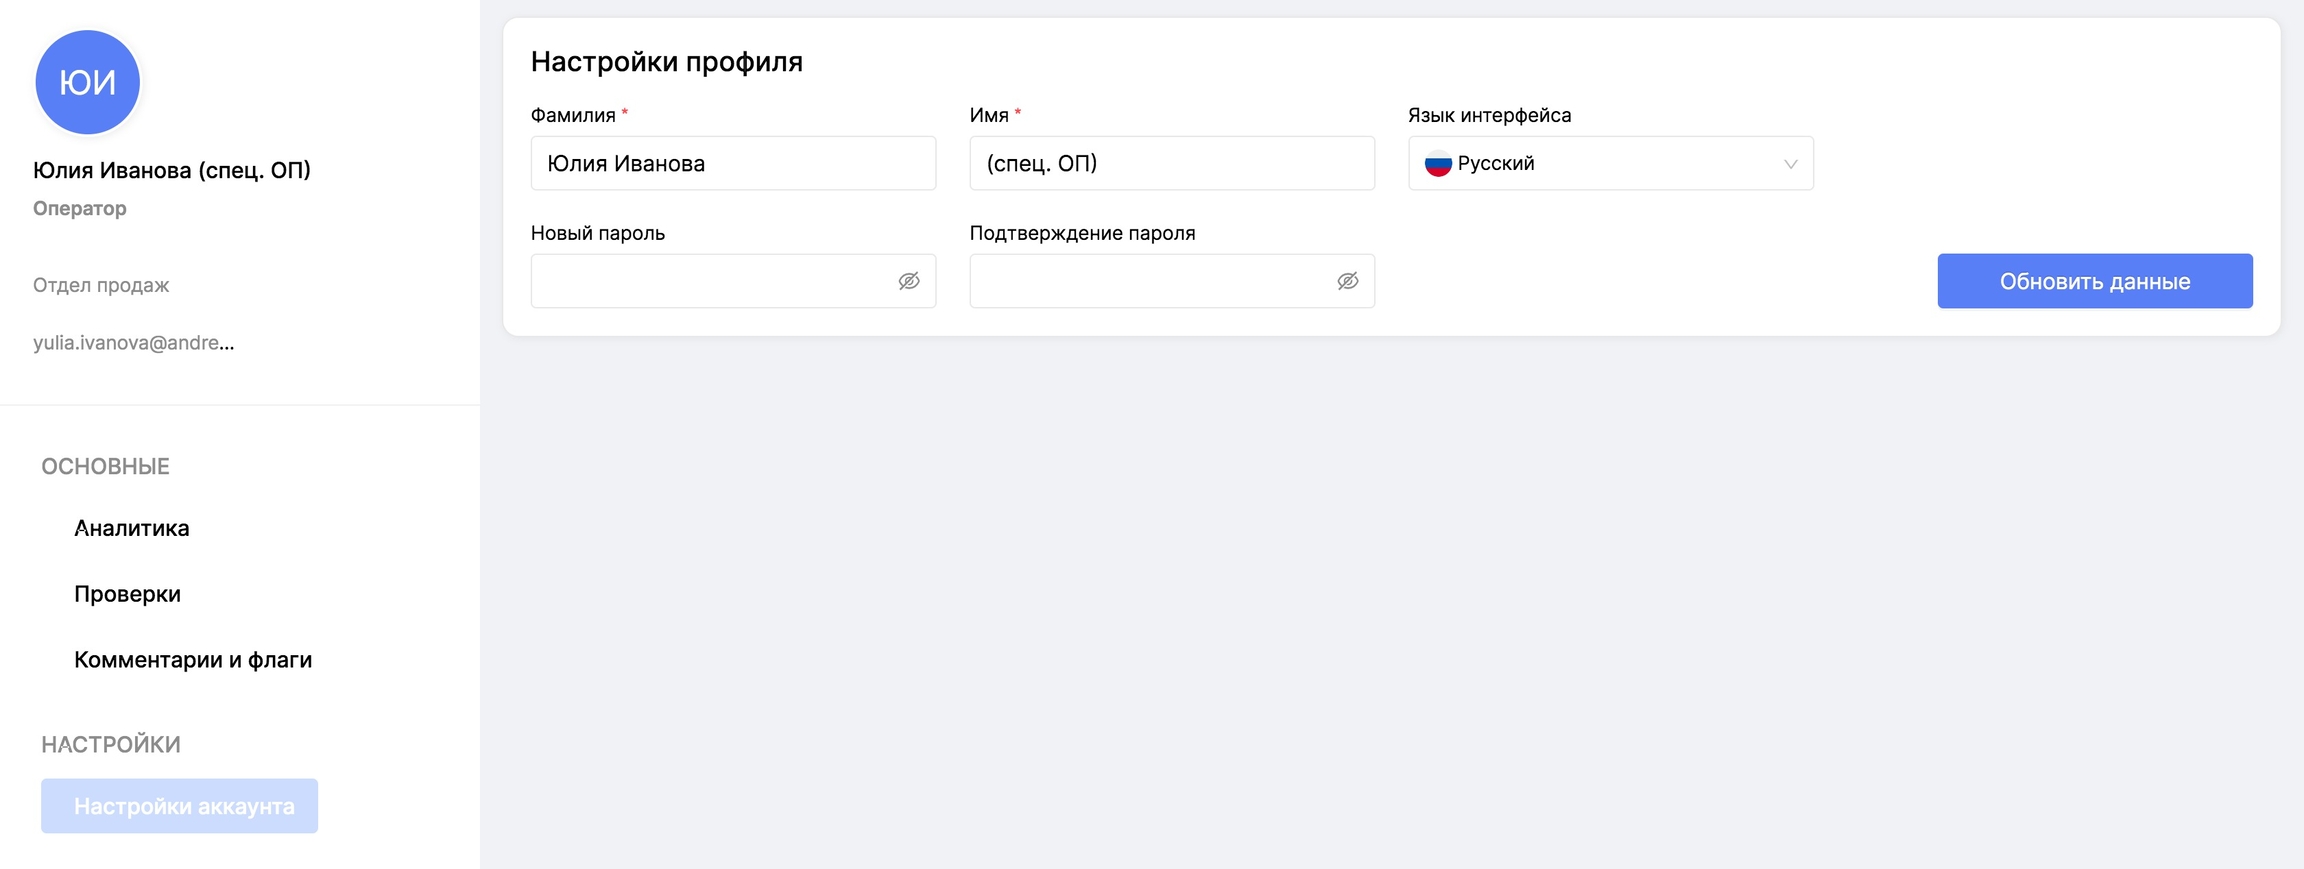The image size is (2304, 869).
Task: Click the truncated yulia.ivanova email address
Action: pyautogui.click(x=134, y=343)
